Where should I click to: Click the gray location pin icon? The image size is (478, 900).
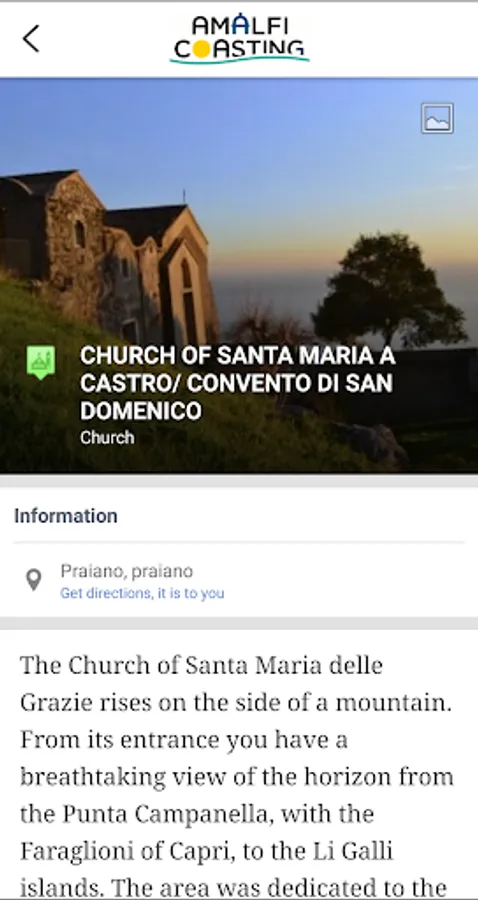(x=34, y=580)
